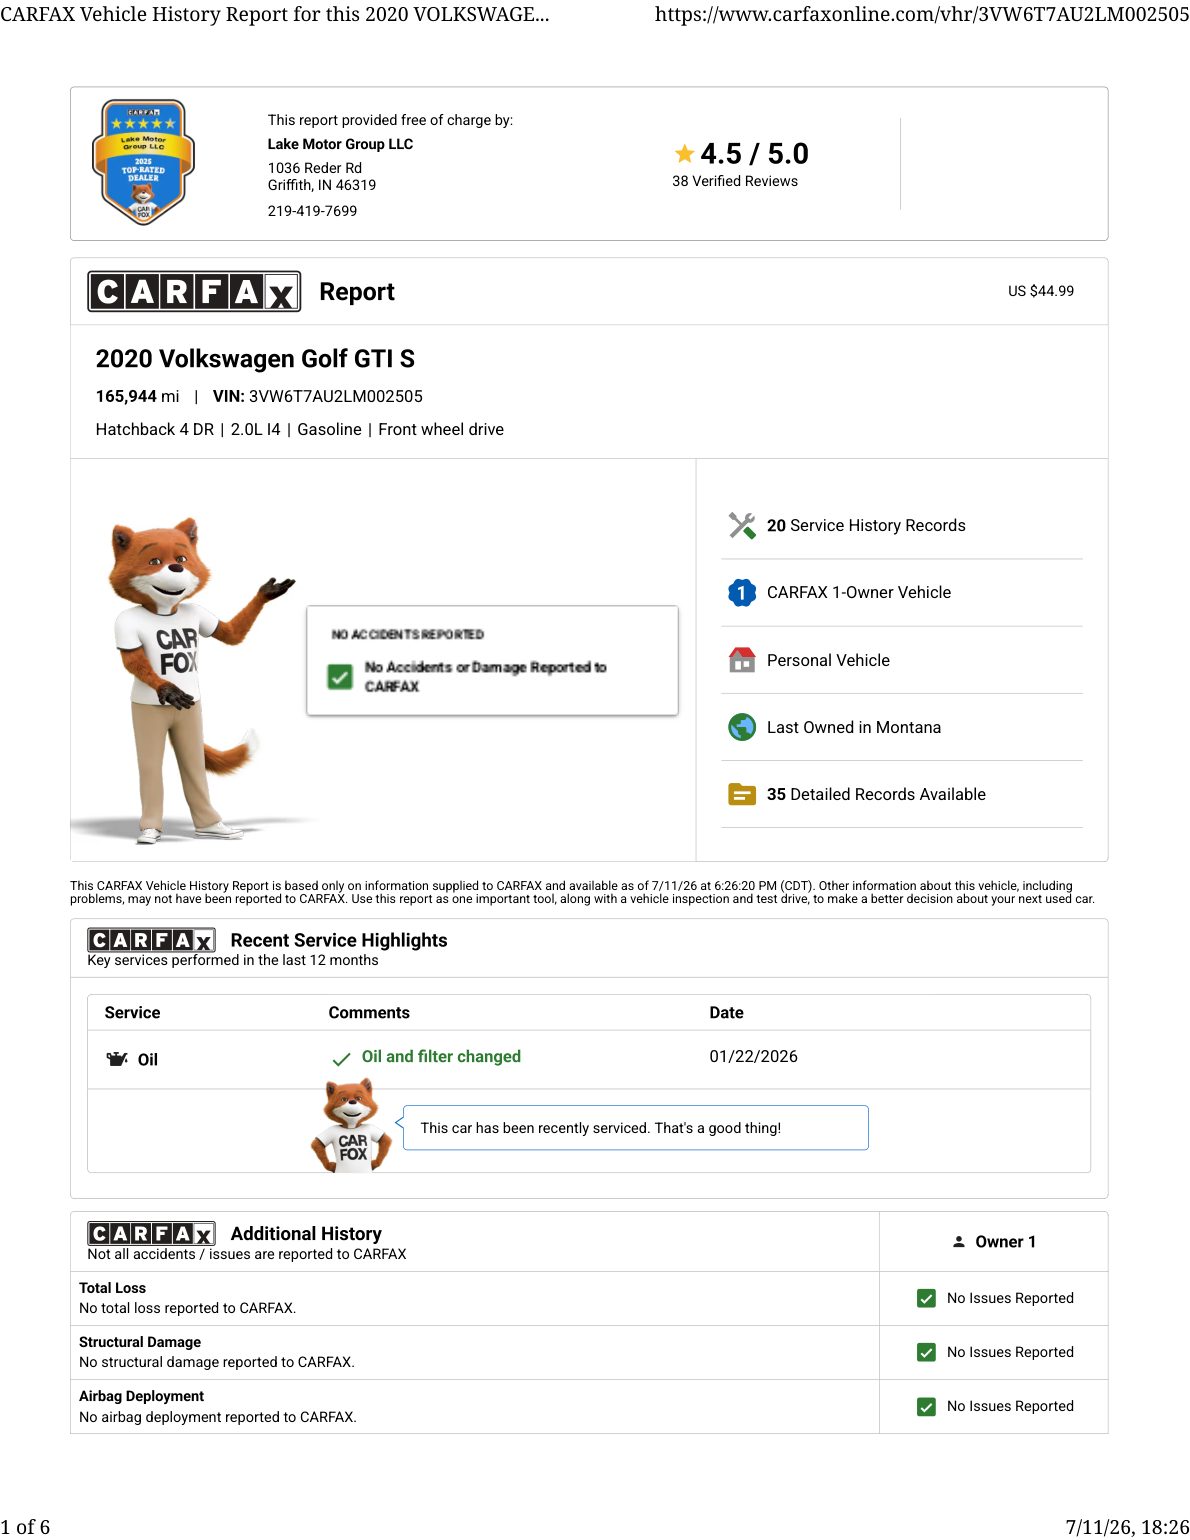The height and width of the screenshot is (1540, 1190).
Task: Click the green checkmark beside Oil and filter changed
Action: click(x=341, y=1059)
